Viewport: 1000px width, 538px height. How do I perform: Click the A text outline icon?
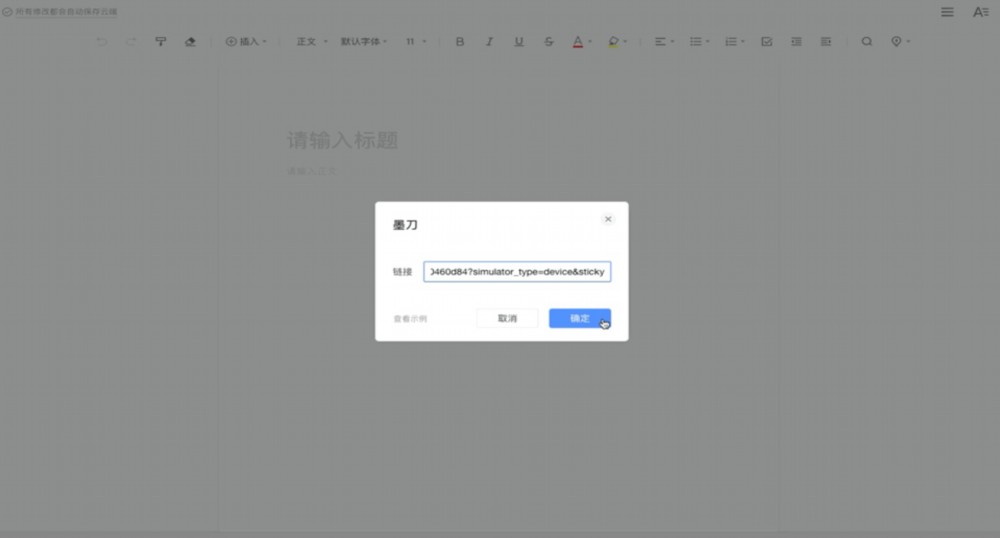(x=980, y=12)
